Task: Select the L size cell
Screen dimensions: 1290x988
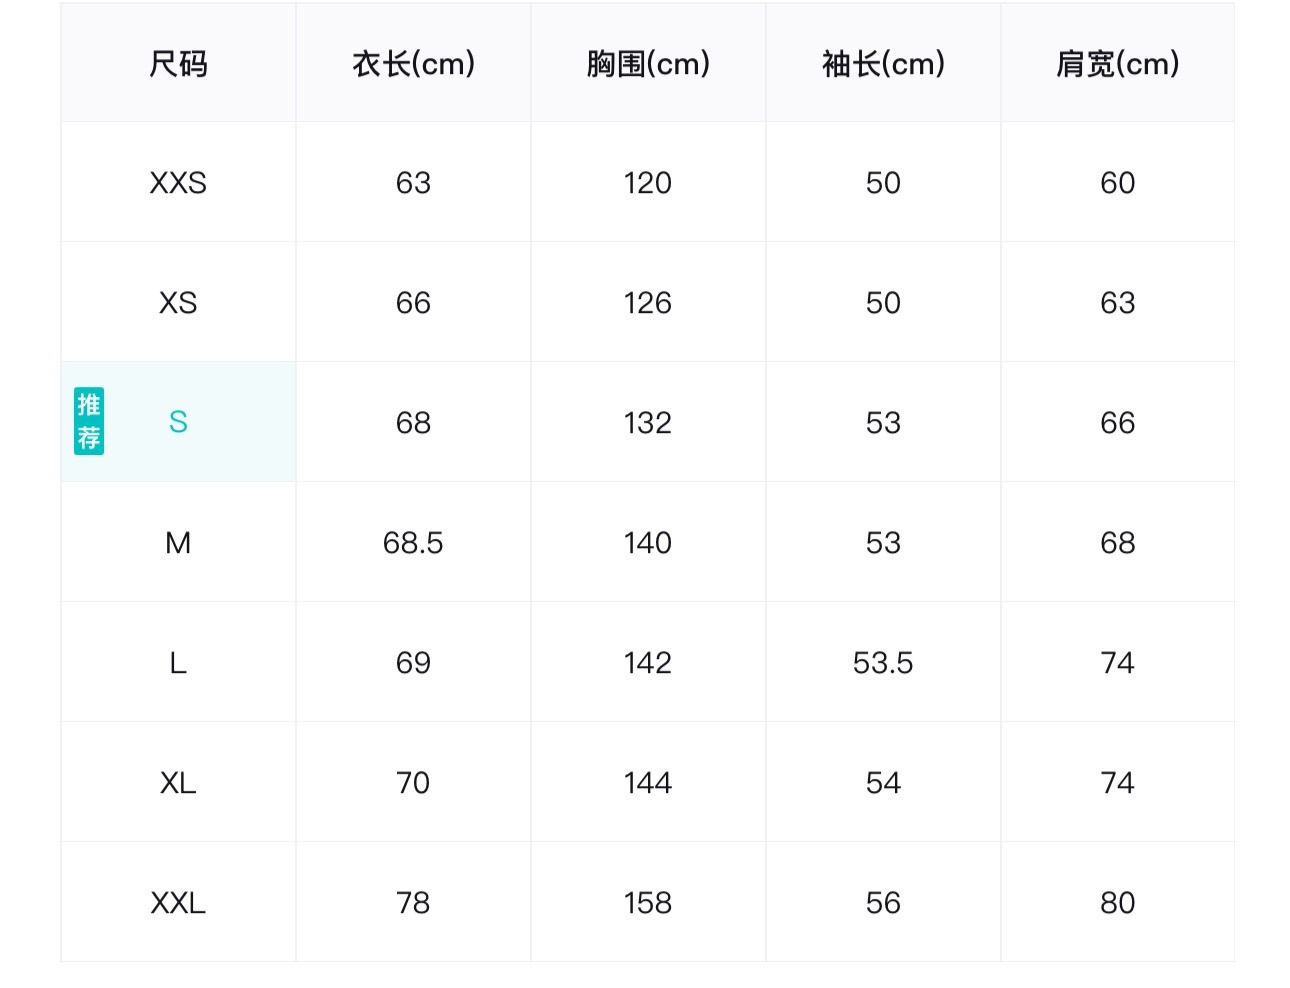Action: tap(178, 663)
